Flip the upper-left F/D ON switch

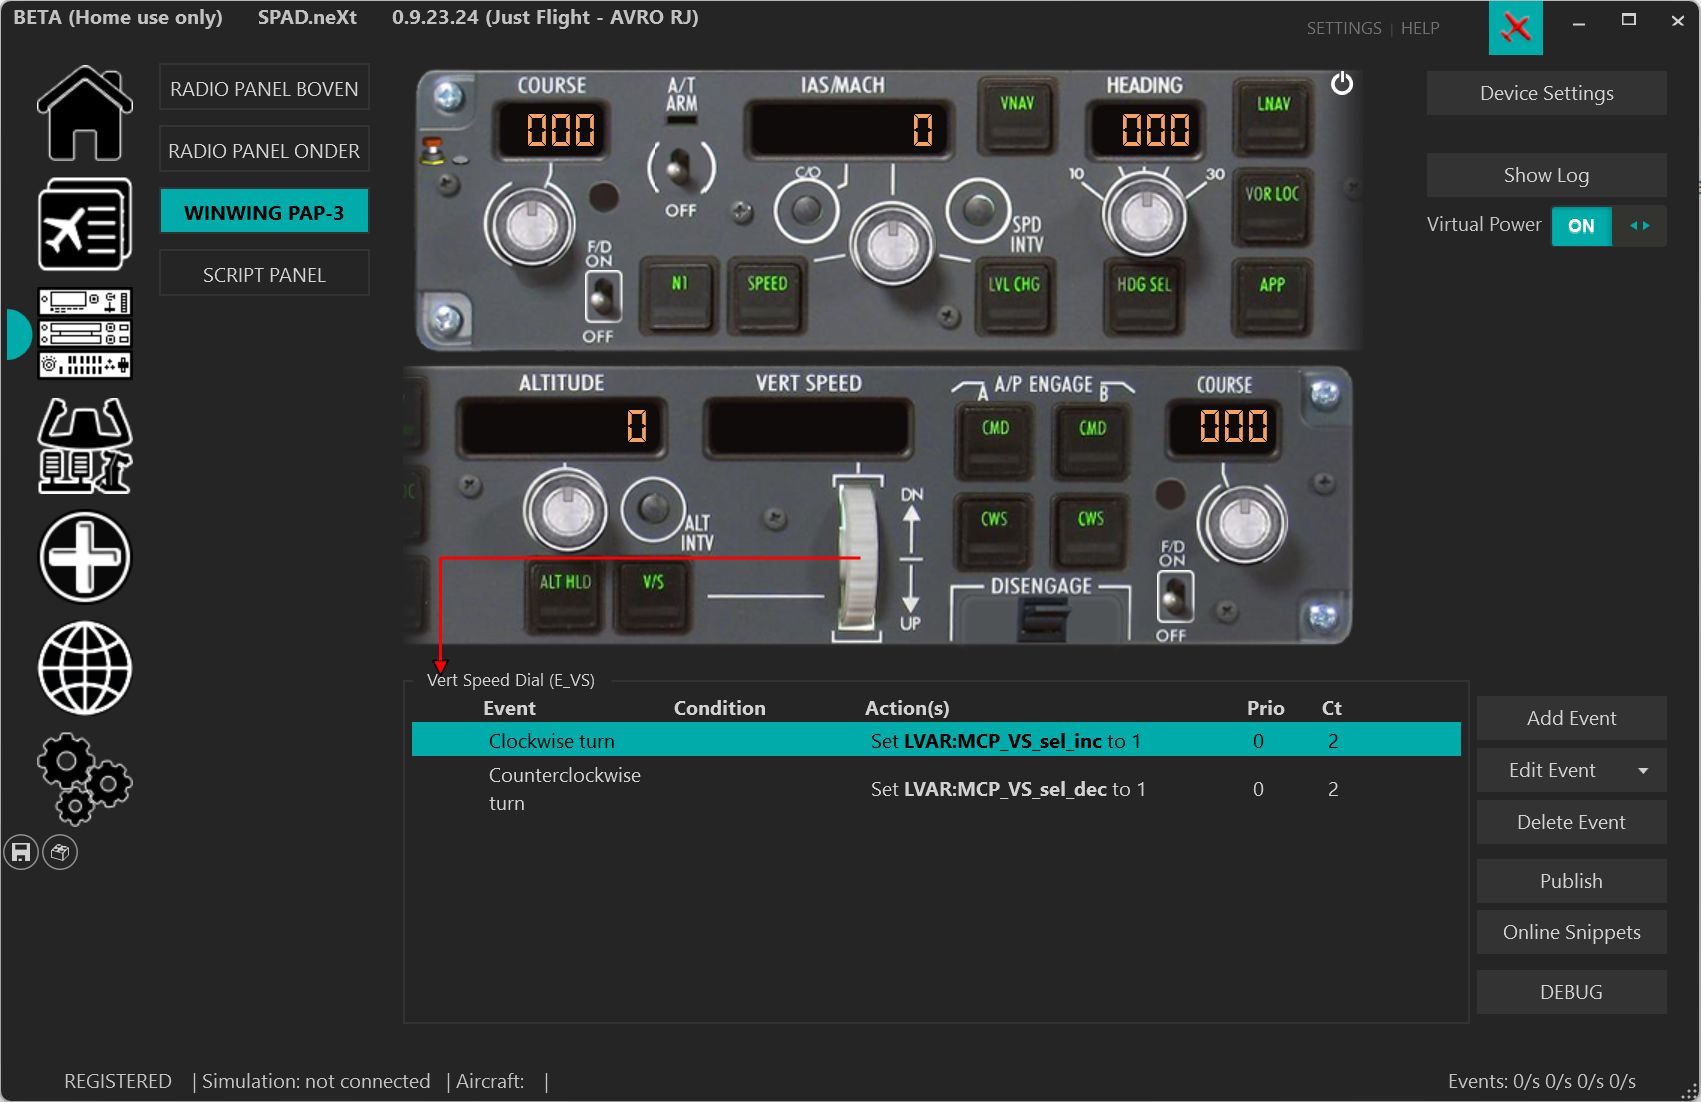[602, 296]
